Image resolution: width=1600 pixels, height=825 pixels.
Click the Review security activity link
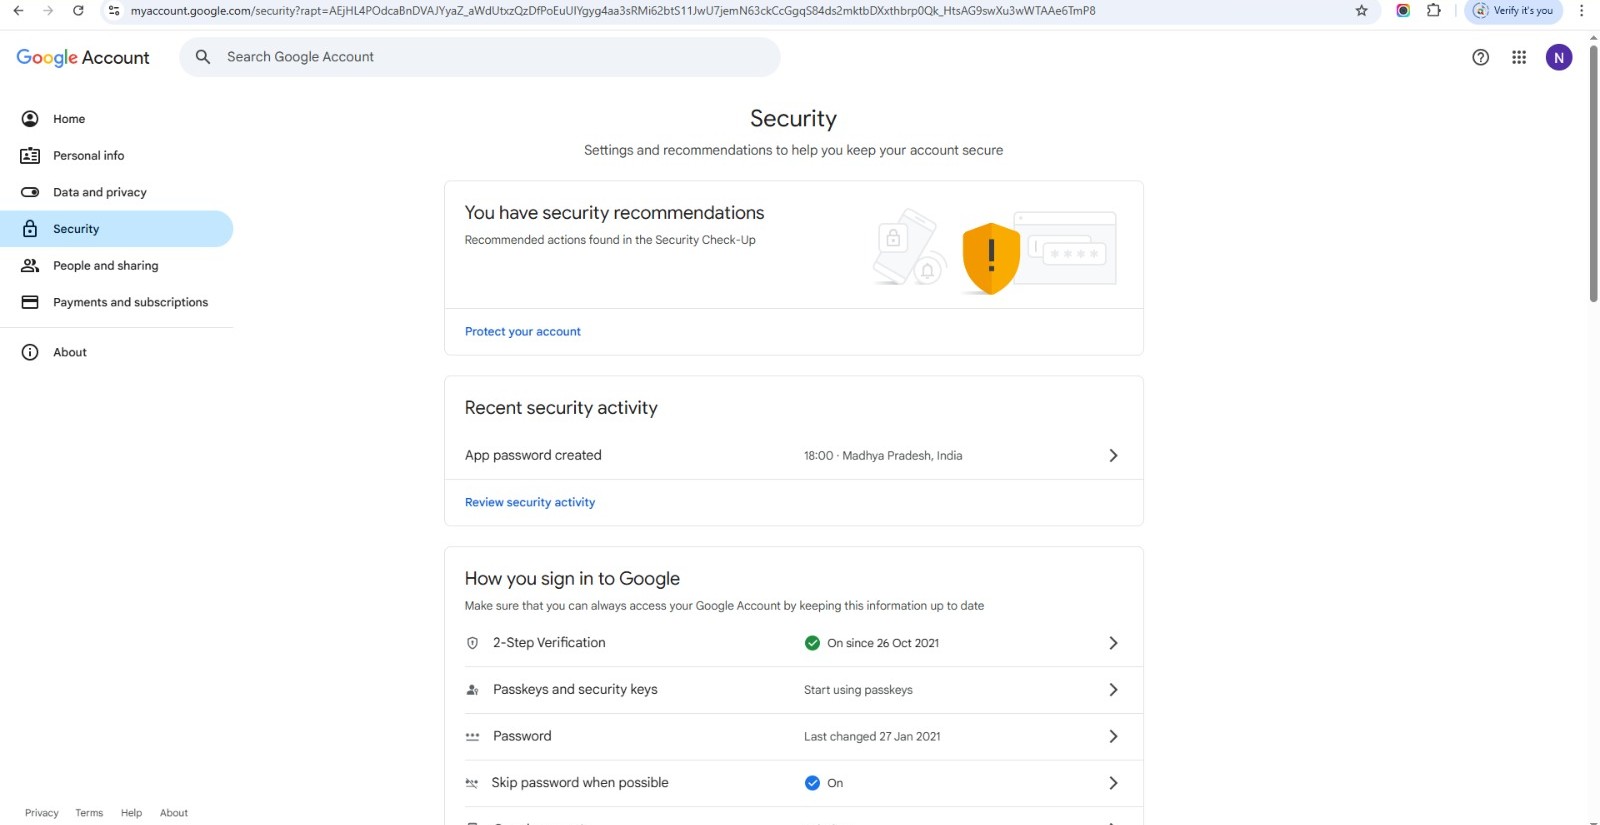(x=530, y=503)
